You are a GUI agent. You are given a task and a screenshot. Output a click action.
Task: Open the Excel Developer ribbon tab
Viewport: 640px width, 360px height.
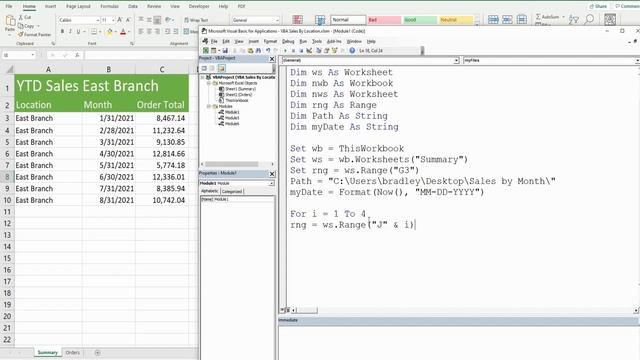click(199, 7)
